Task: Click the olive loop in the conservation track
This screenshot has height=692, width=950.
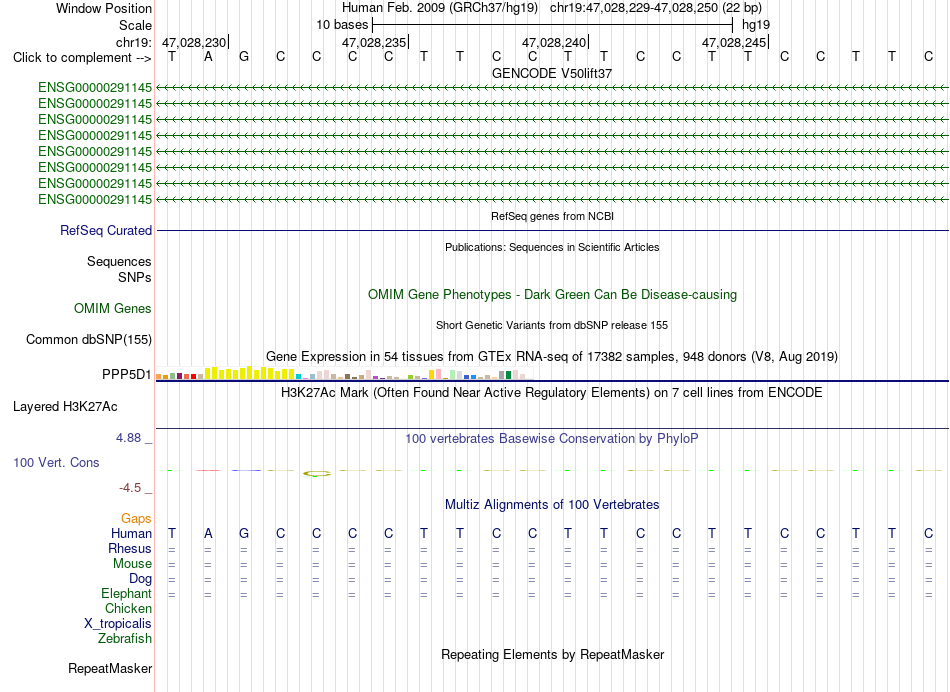Action: click(x=317, y=473)
